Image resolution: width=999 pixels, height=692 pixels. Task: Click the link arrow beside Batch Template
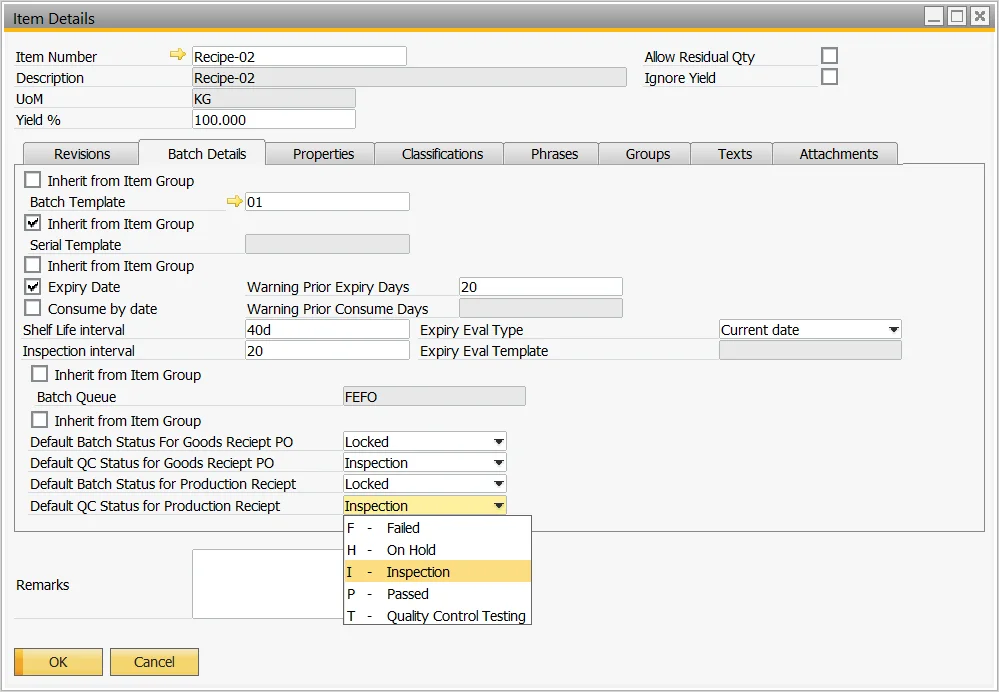pyautogui.click(x=234, y=201)
